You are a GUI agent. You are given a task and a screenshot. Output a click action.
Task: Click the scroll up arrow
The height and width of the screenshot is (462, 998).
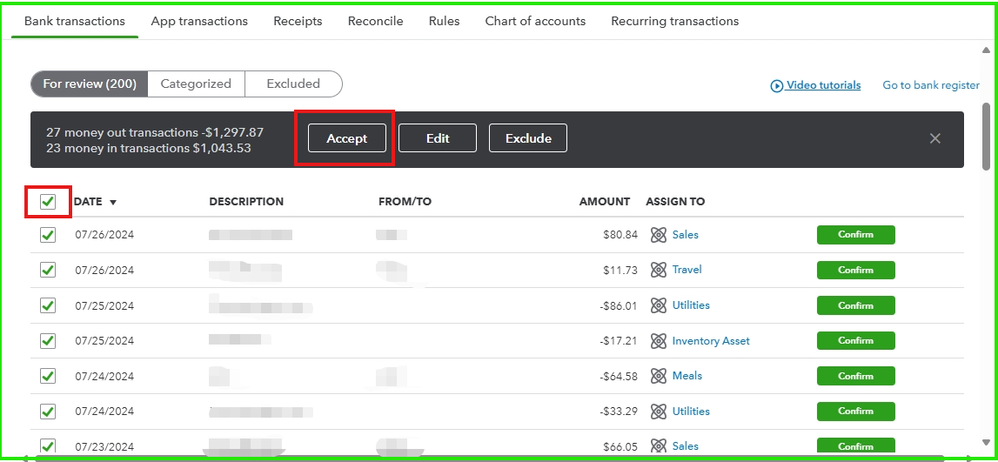coord(986,50)
